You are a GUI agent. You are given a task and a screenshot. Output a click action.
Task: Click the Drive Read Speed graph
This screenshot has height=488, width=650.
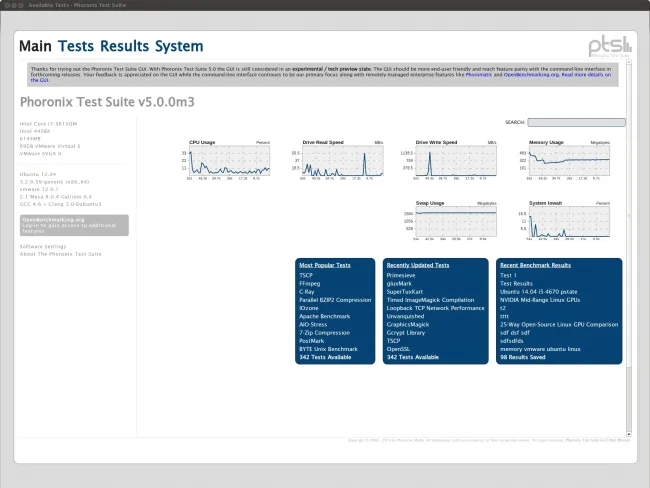[342, 160]
